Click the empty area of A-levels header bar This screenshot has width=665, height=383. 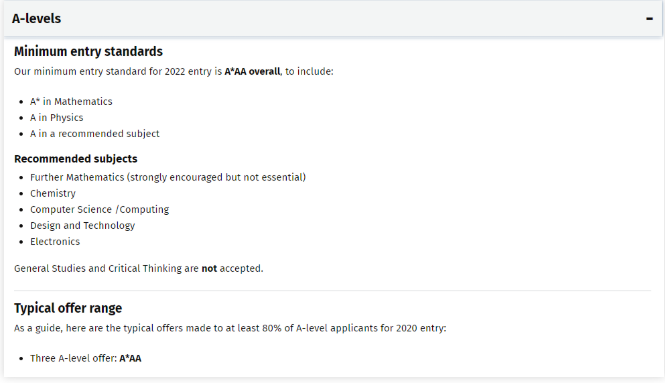click(352, 19)
